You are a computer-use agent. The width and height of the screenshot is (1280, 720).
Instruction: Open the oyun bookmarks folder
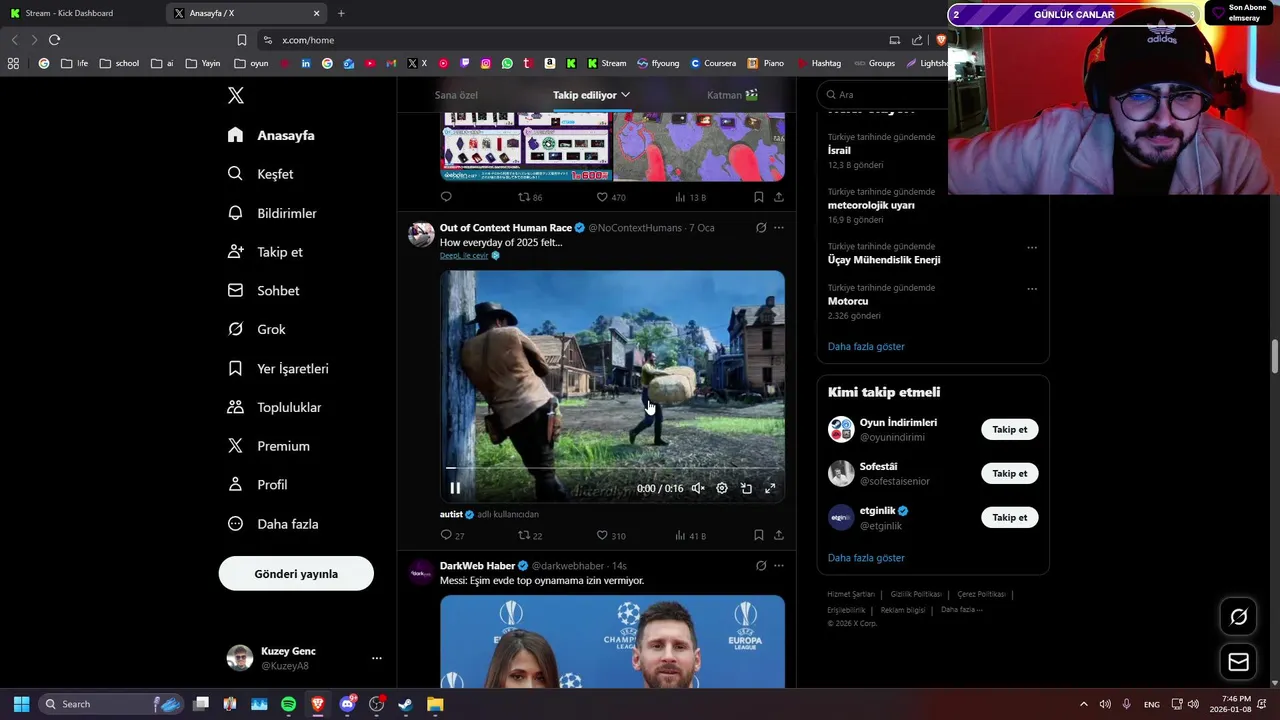click(251, 63)
